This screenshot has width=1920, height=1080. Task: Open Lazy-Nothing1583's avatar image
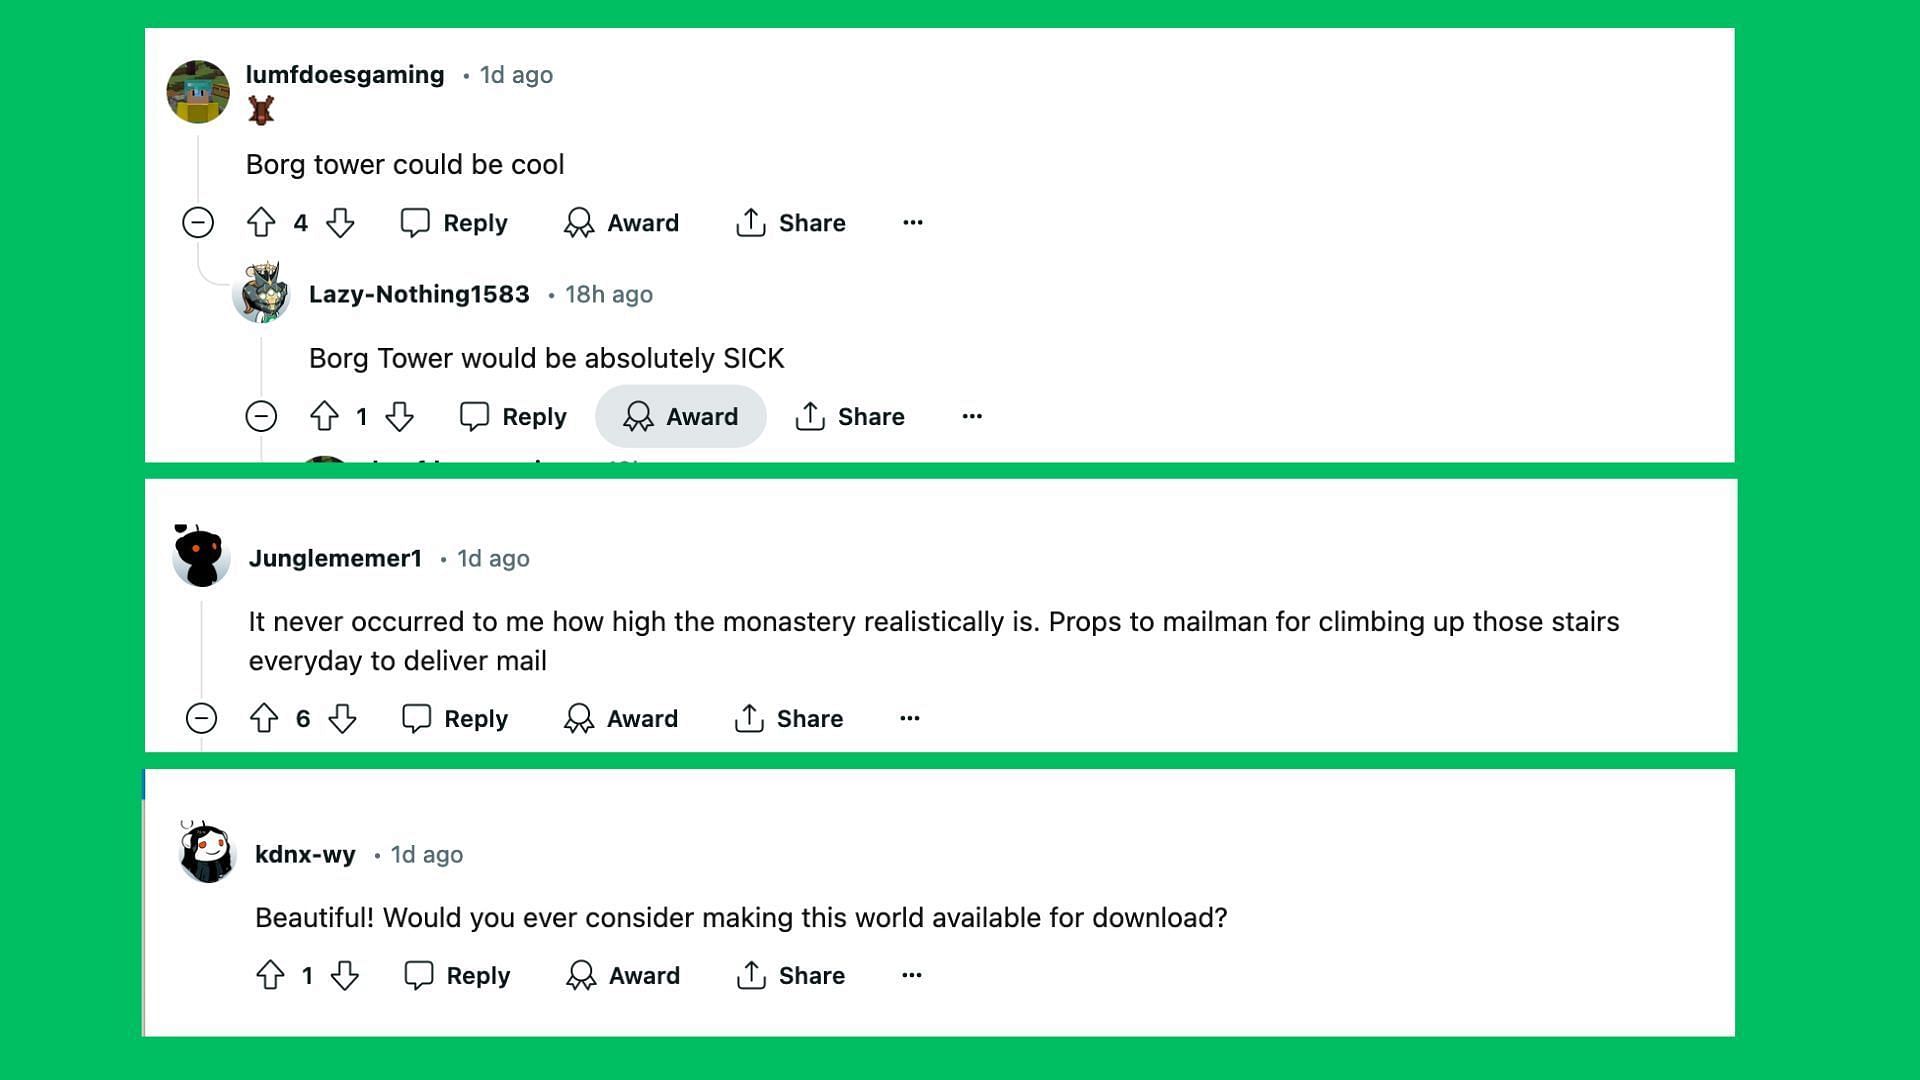[x=262, y=292]
